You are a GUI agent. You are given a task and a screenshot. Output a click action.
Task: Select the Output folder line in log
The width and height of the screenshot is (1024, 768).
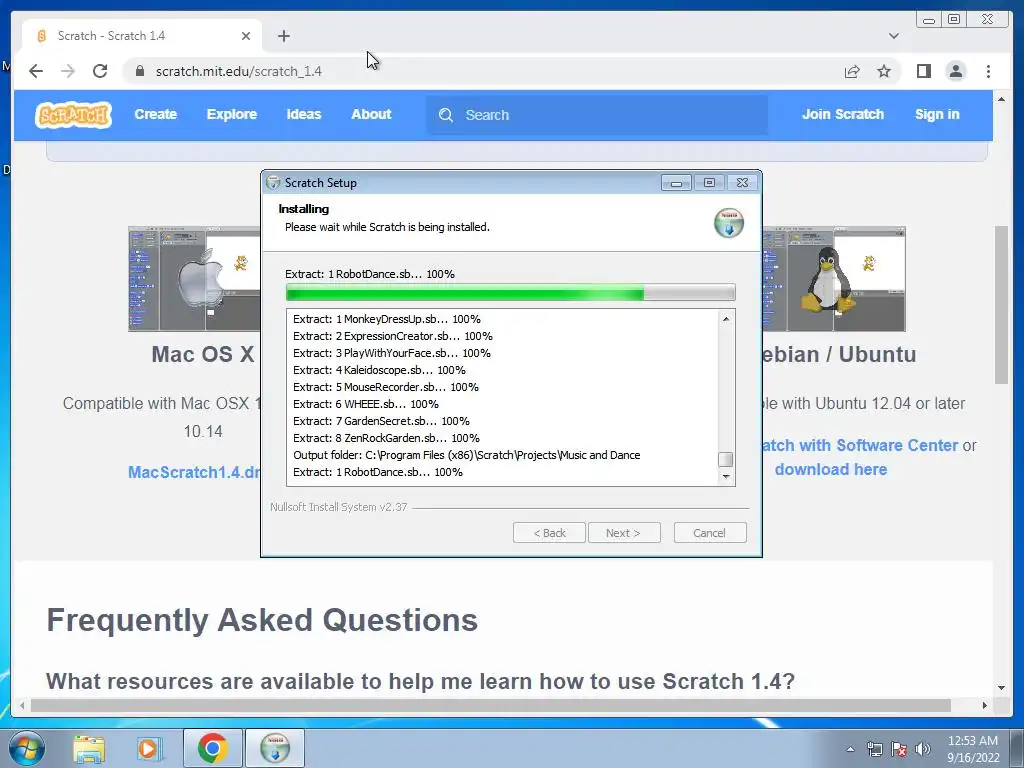tap(466, 455)
